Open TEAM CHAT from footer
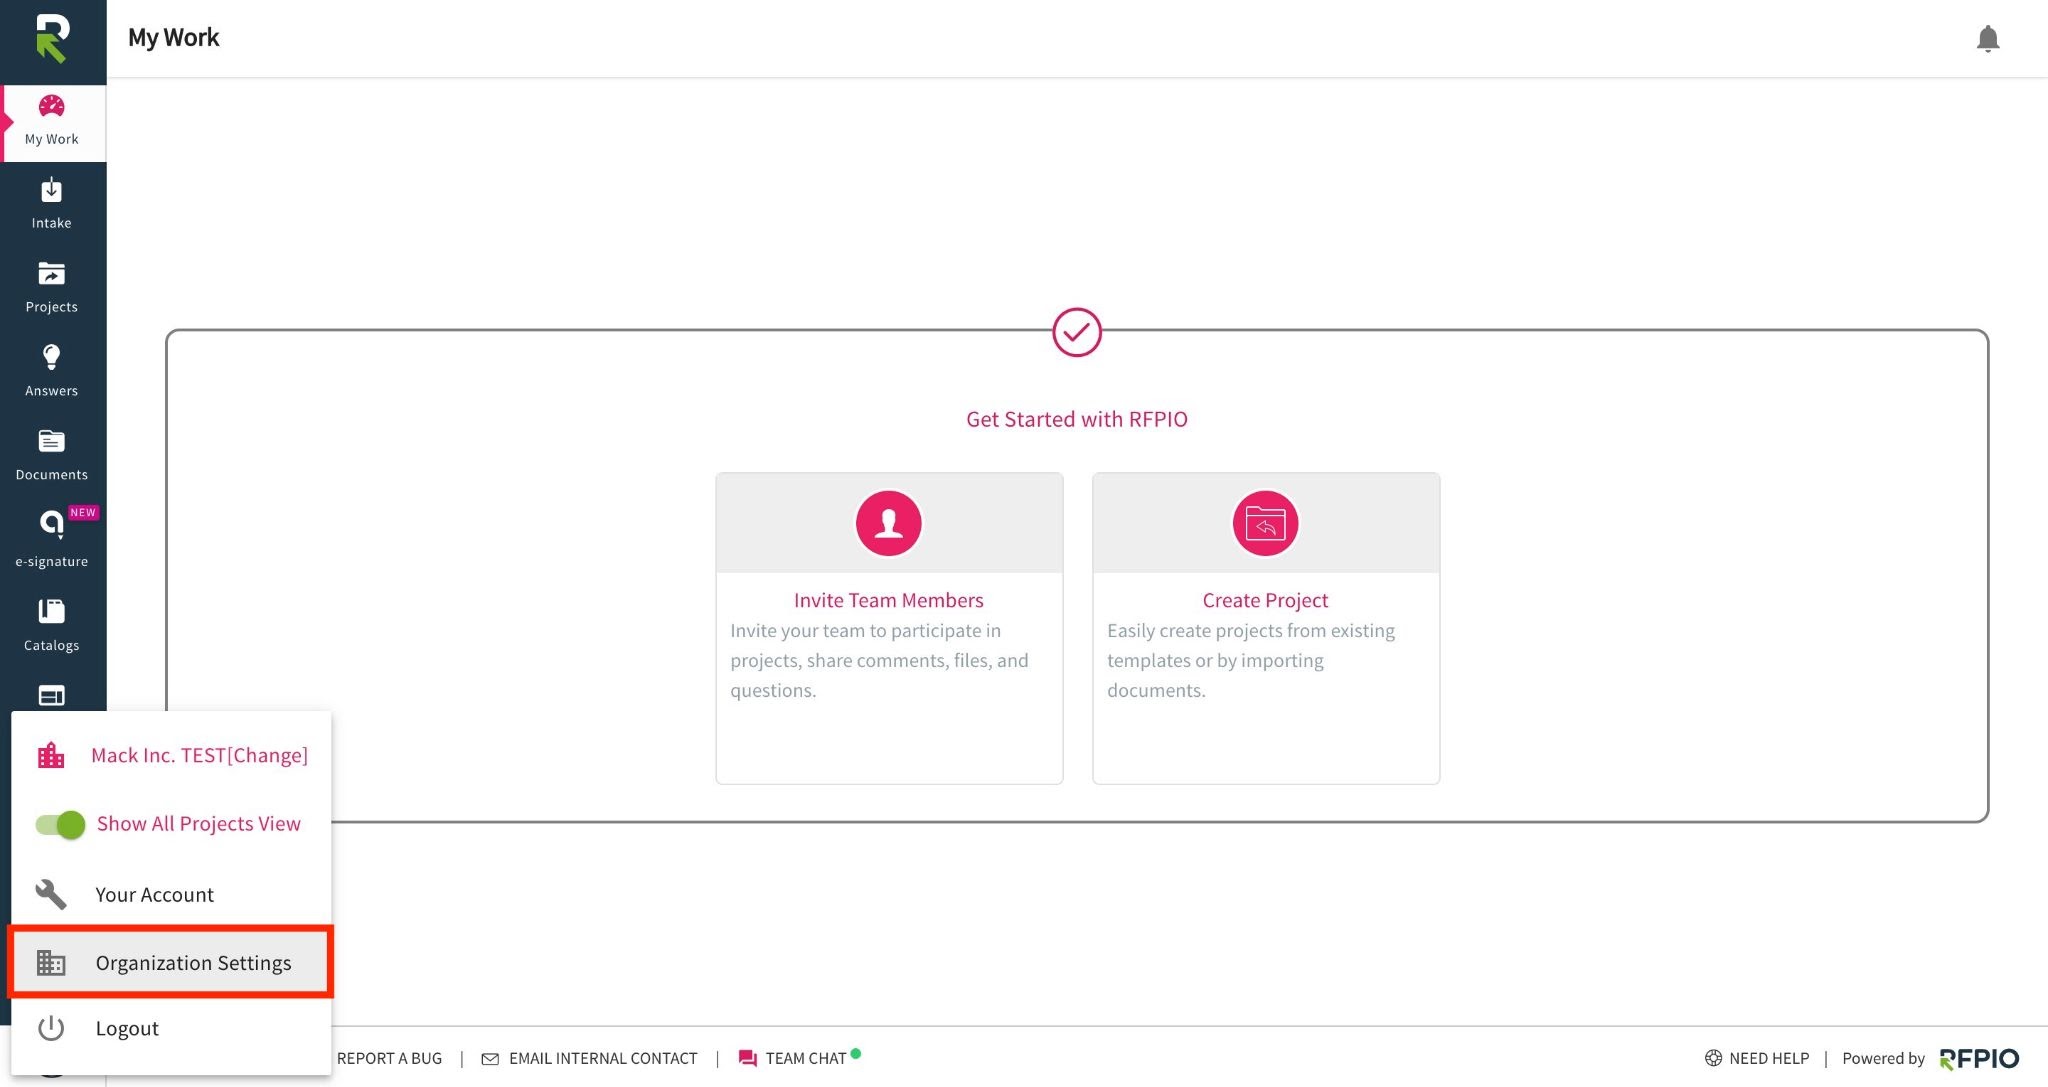 click(806, 1058)
